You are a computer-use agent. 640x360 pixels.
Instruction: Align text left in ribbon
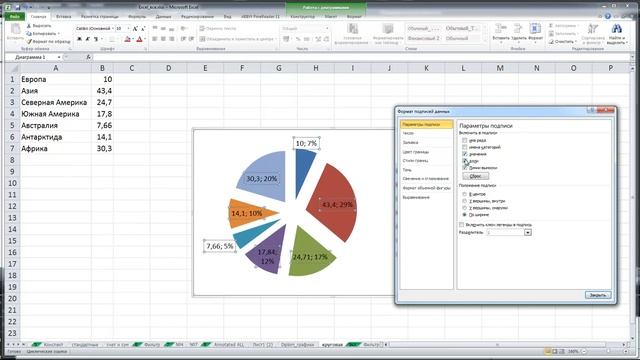[155, 39]
